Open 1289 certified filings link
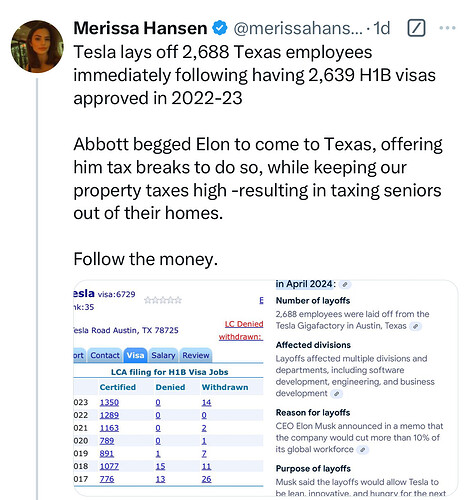 (109, 415)
